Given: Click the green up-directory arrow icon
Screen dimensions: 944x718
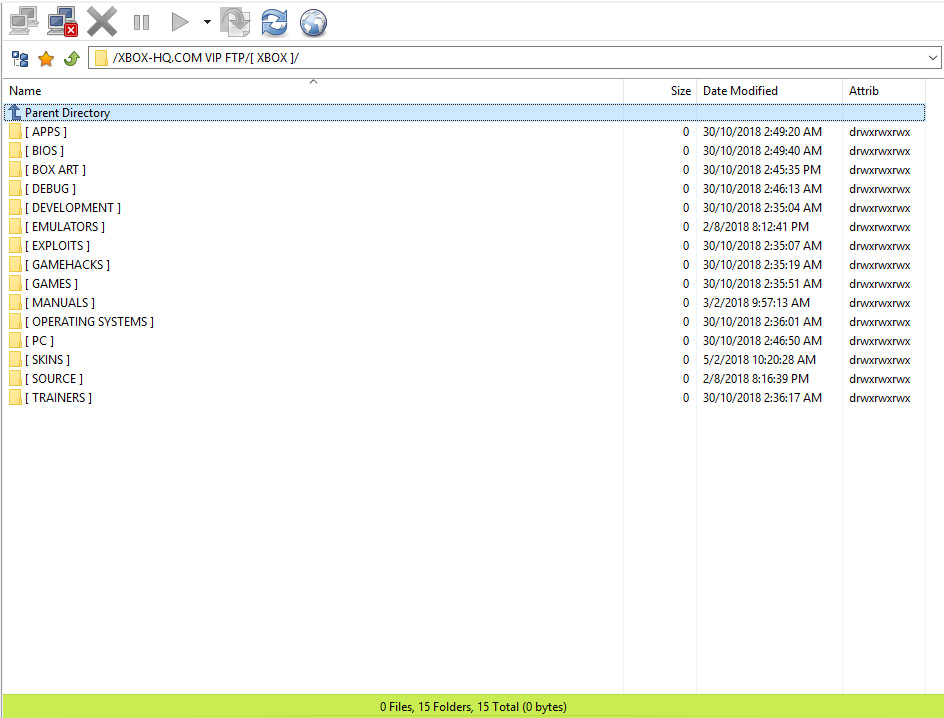Looking at the screenshot, I should coord(71,58).
